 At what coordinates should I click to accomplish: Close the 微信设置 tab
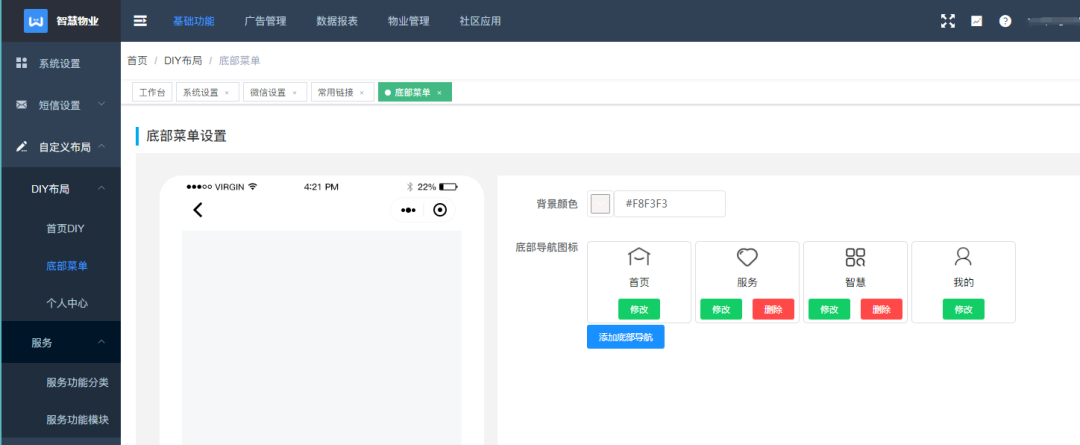pos(295,92)
